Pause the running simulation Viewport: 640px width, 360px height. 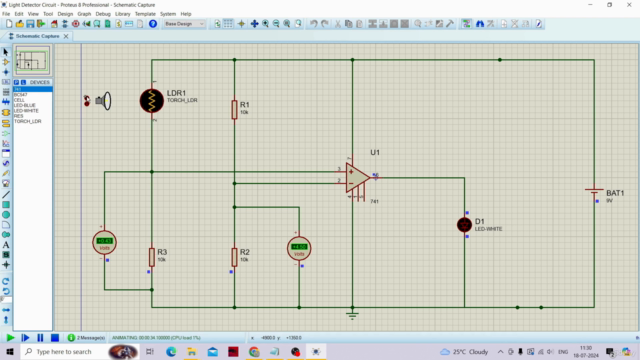pyautogui.click(x=40, y=338)
